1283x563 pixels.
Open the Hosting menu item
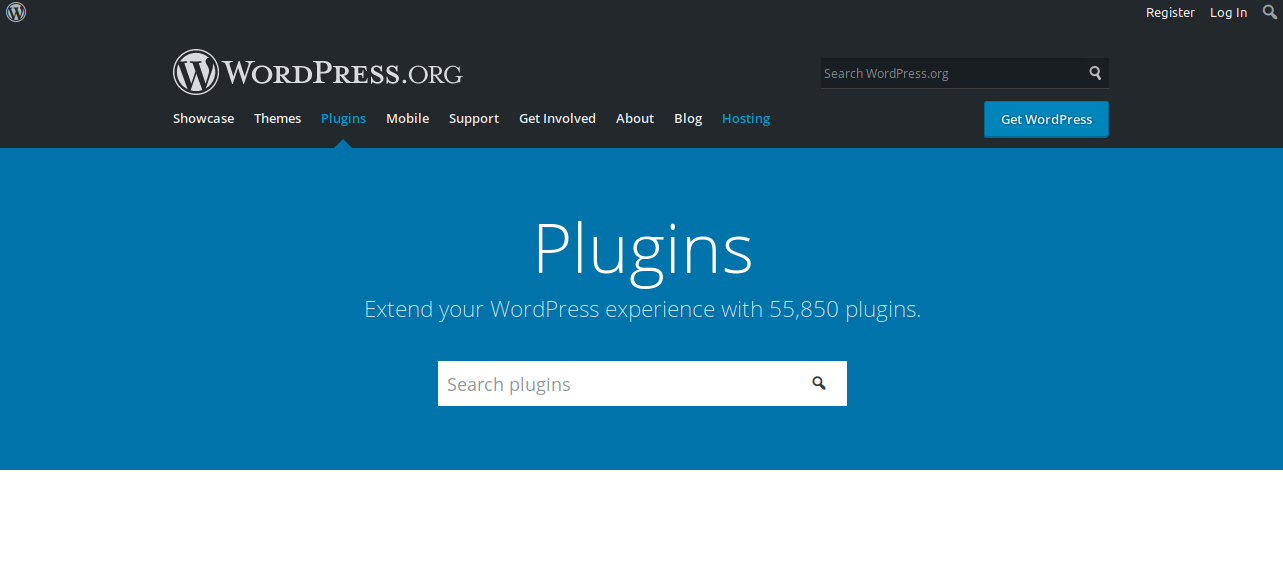click(x=745, y=118)
